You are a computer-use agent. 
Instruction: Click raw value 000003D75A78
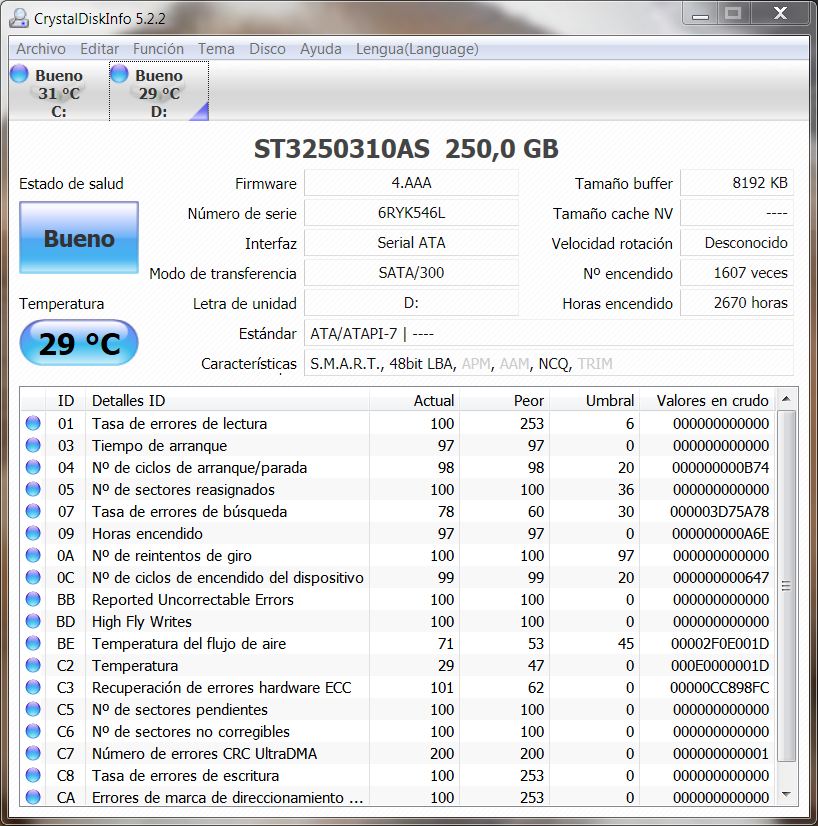click(x=720, y=512)
